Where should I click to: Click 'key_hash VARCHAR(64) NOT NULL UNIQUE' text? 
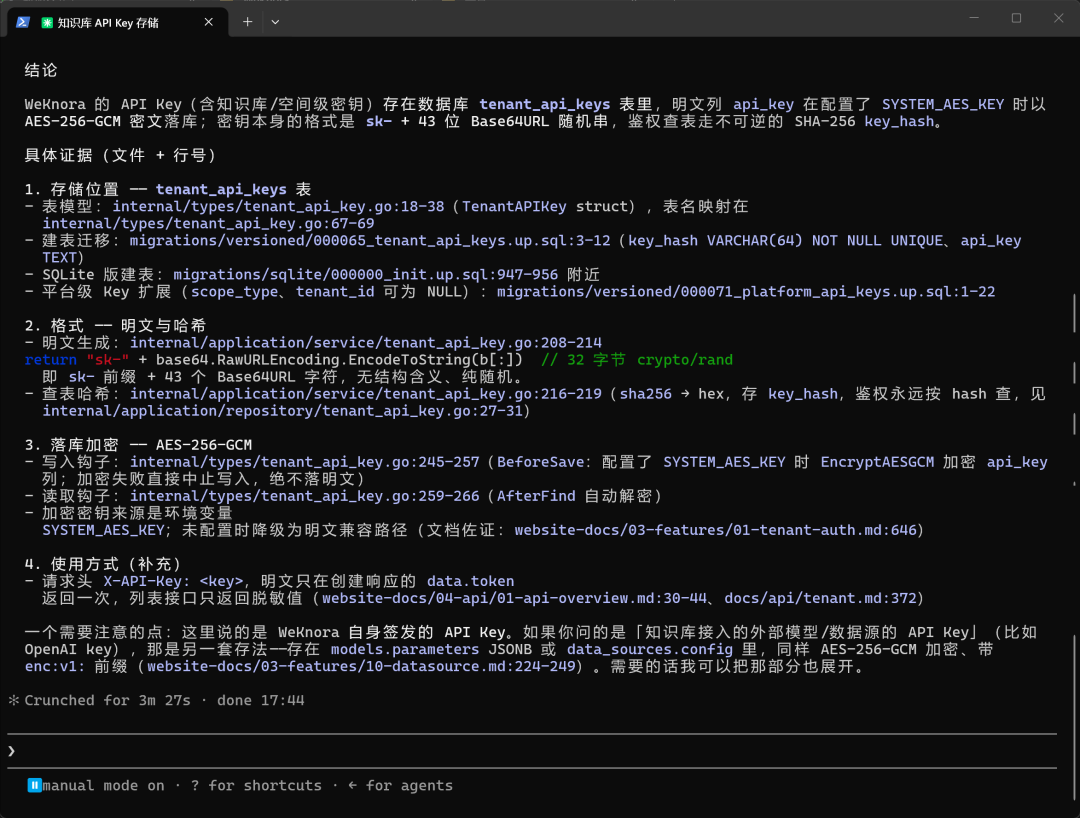coord(785,240)
